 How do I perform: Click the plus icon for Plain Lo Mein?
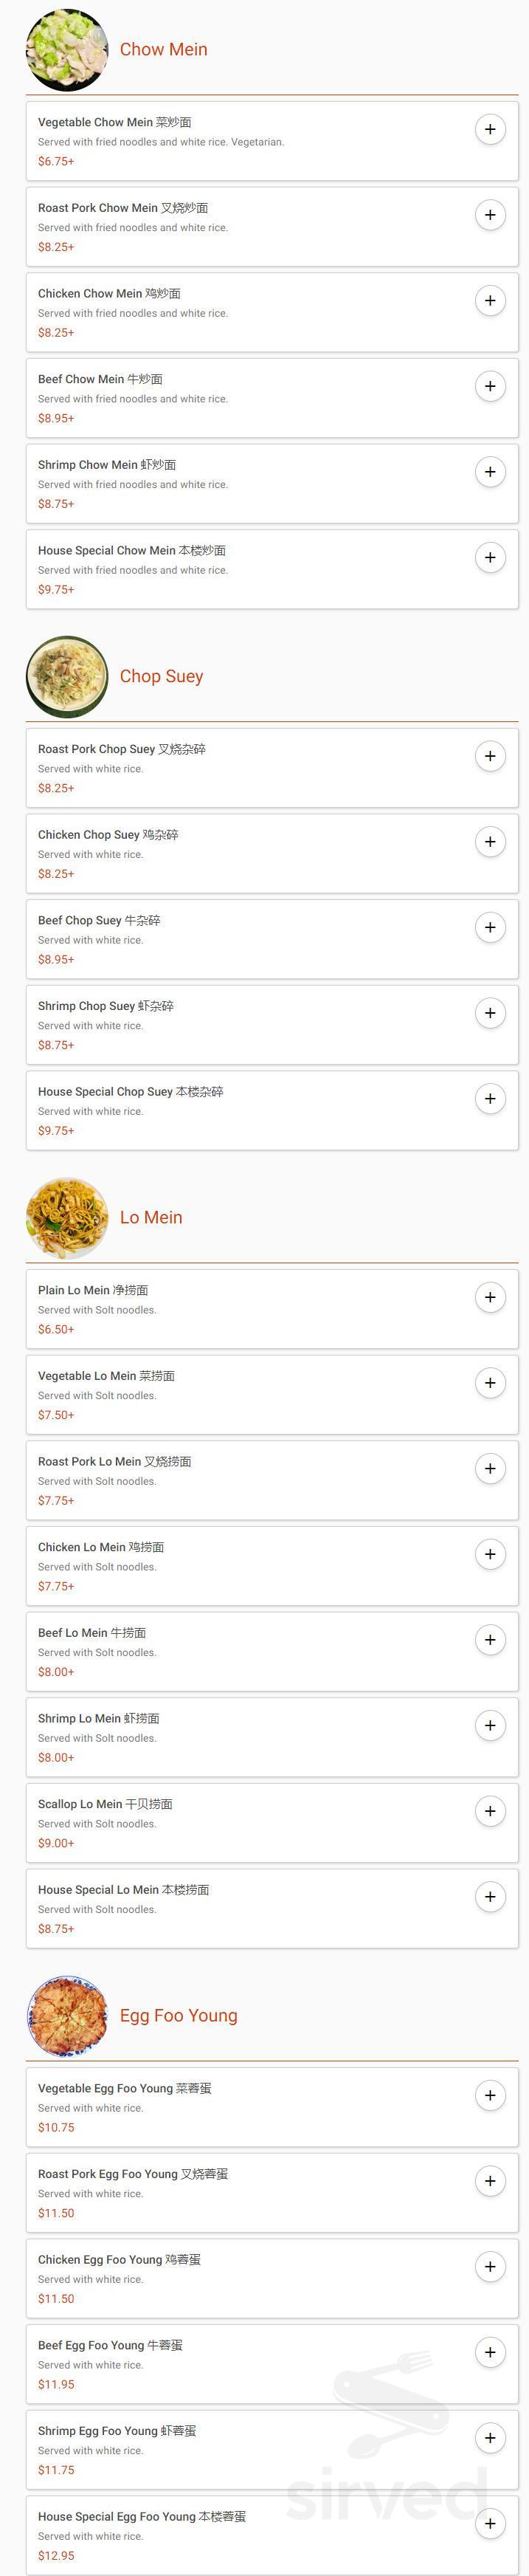(x=491, y=1297)
